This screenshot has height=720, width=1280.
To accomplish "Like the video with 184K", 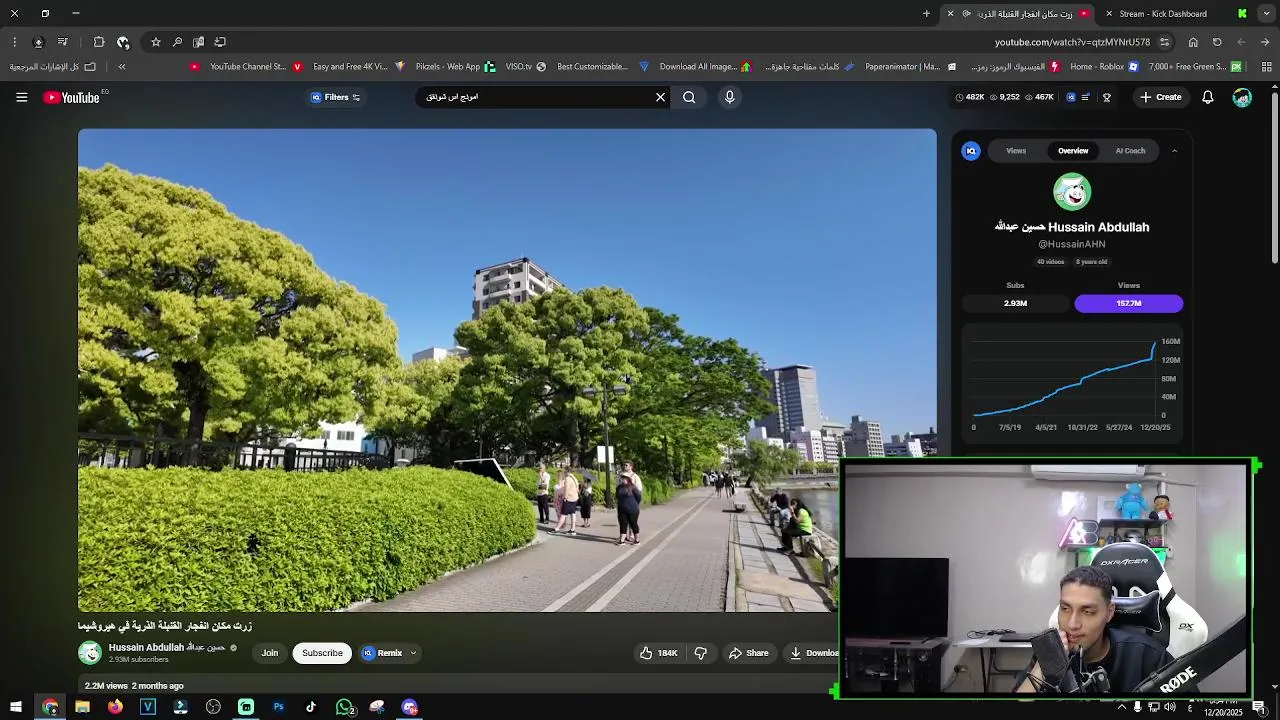I will click(x=659, y=653).
